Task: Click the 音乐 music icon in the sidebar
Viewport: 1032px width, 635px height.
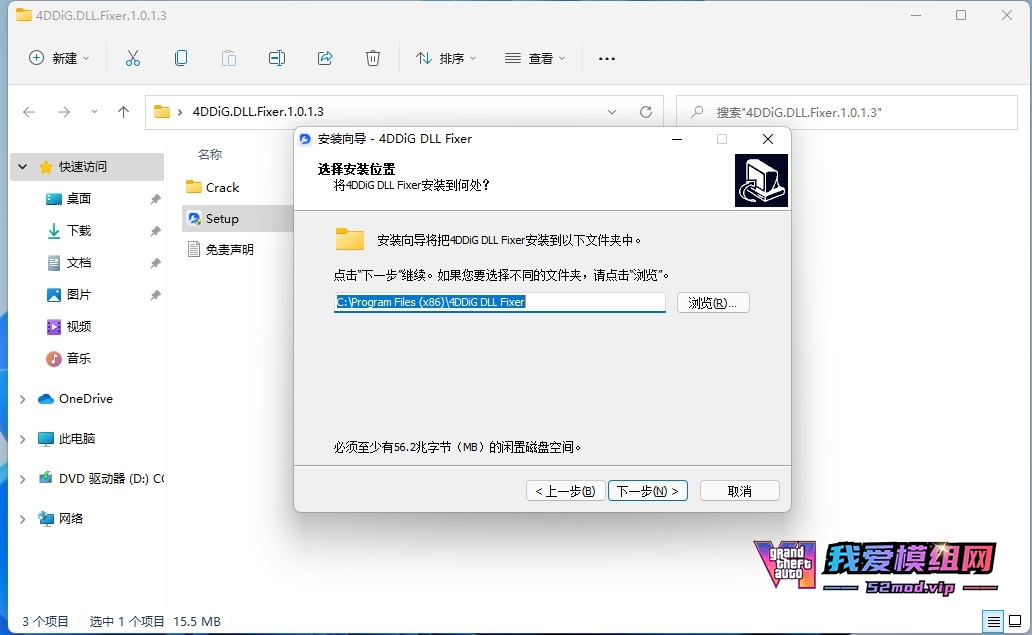Action: (53, 358)
